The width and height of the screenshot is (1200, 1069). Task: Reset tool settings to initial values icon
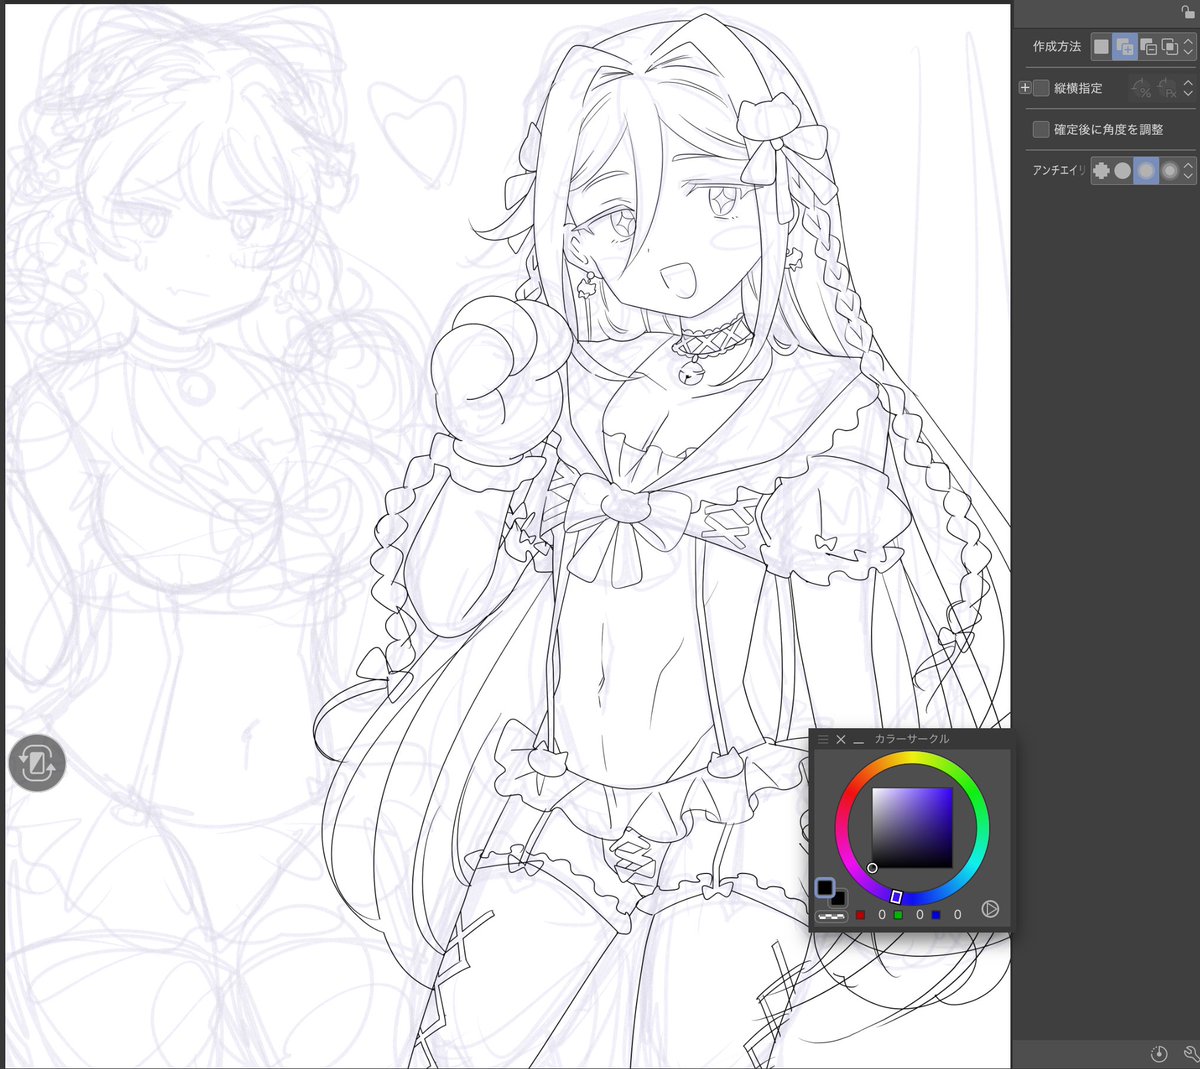pos(1159,1053)
